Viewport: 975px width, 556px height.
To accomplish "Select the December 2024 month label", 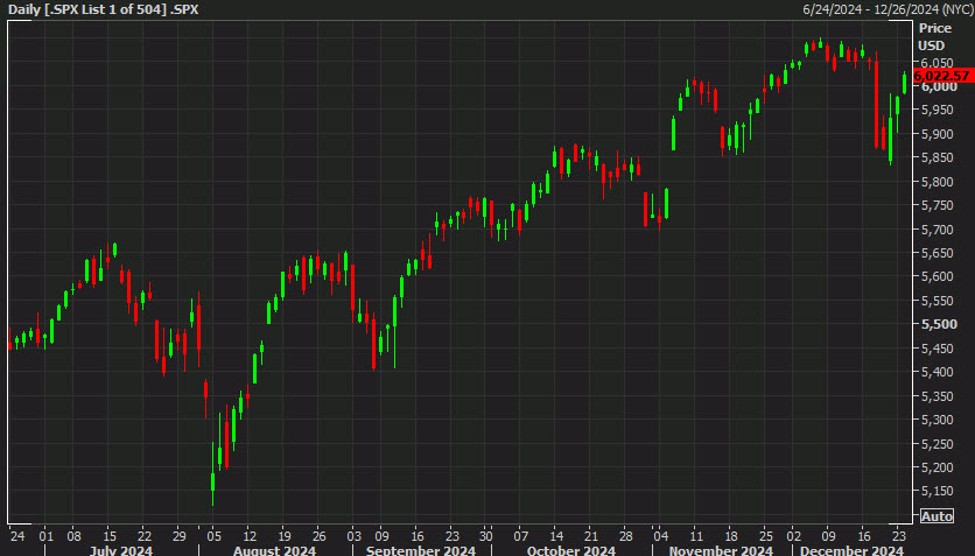I will point(849,549).
